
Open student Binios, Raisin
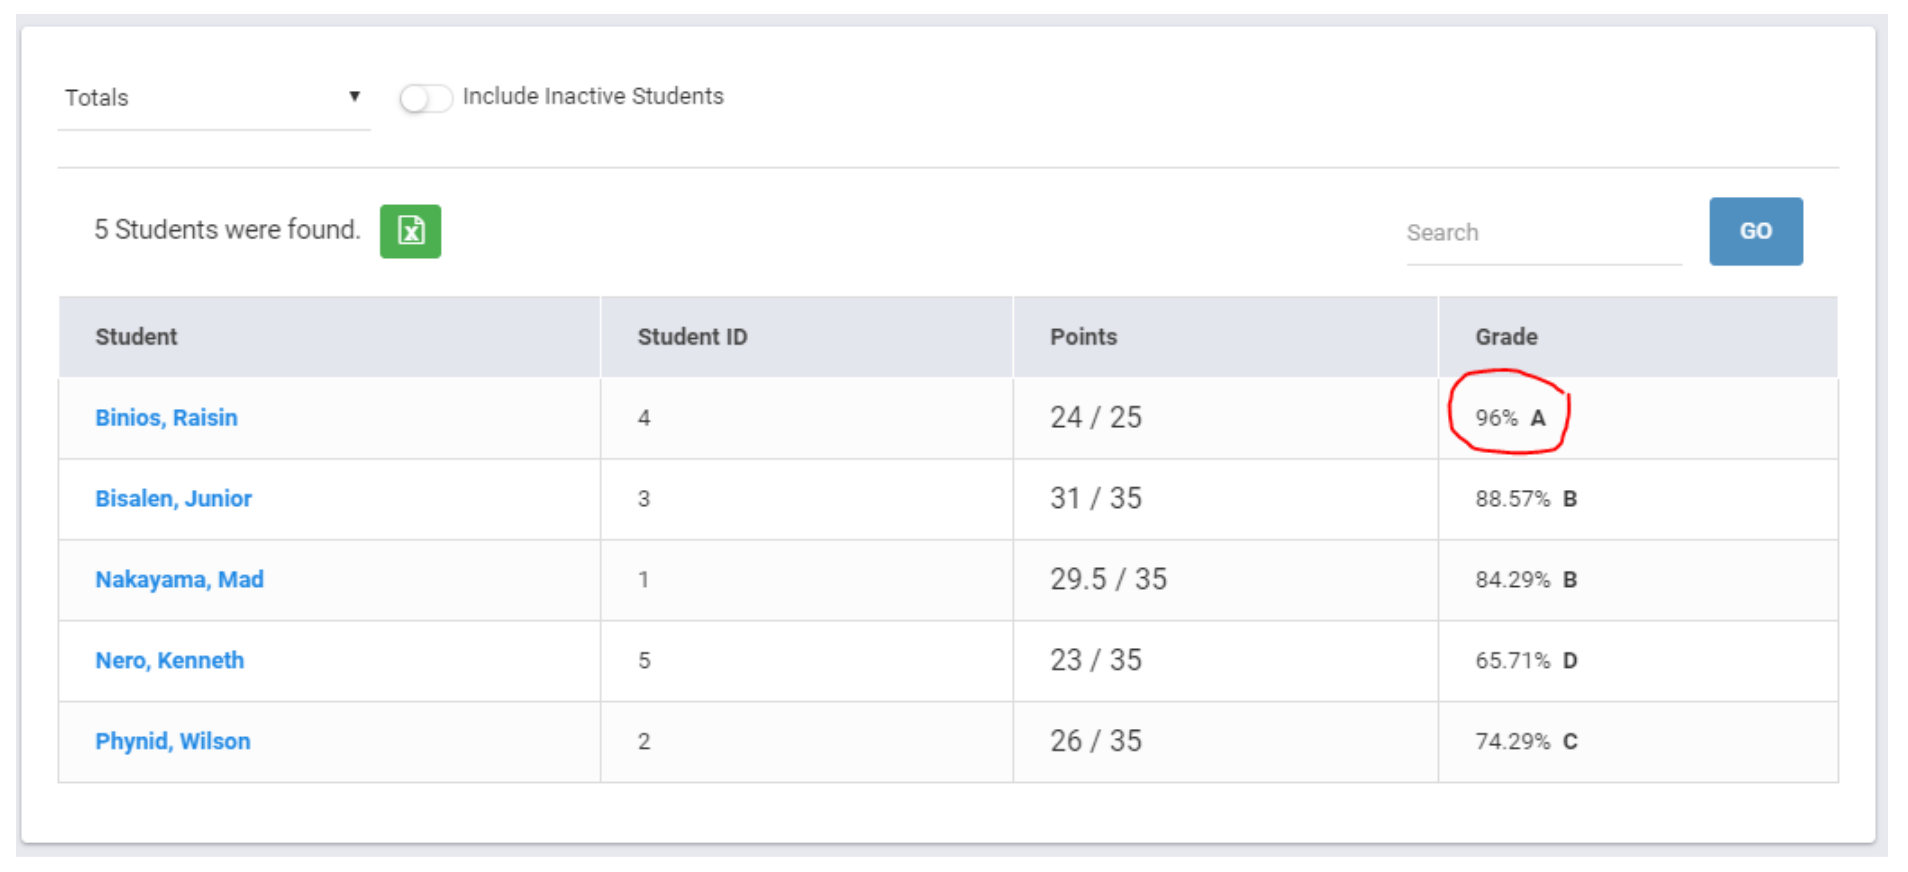(166, 418)
